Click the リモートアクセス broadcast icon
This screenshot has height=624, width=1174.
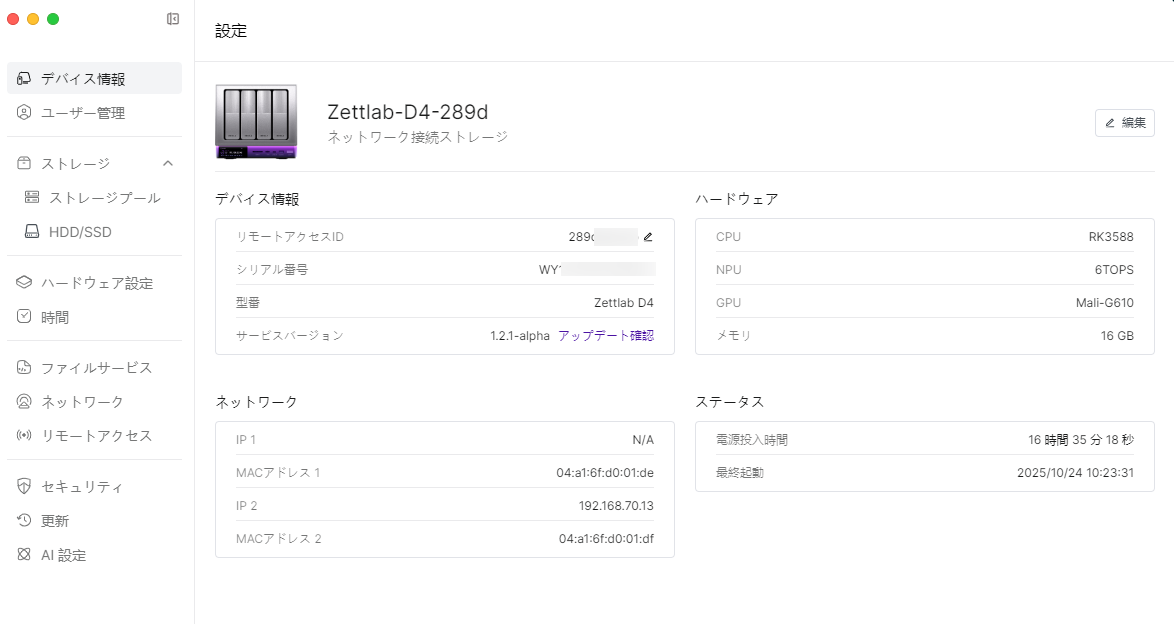tap(25, 436)
